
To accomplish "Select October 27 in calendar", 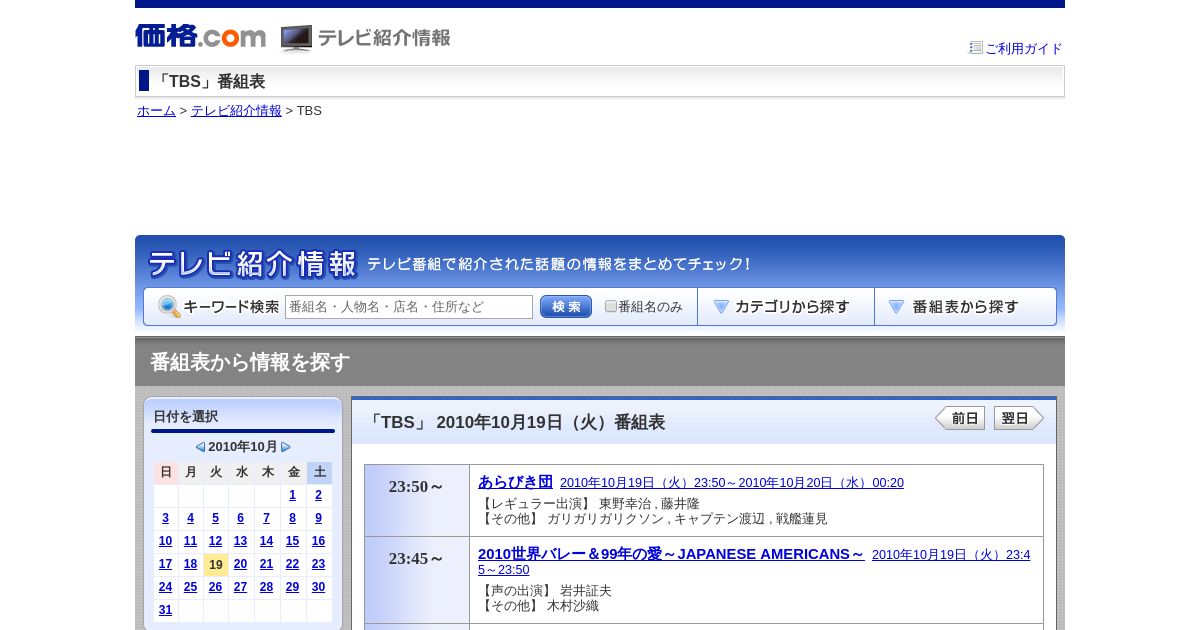I will point(240,587).
